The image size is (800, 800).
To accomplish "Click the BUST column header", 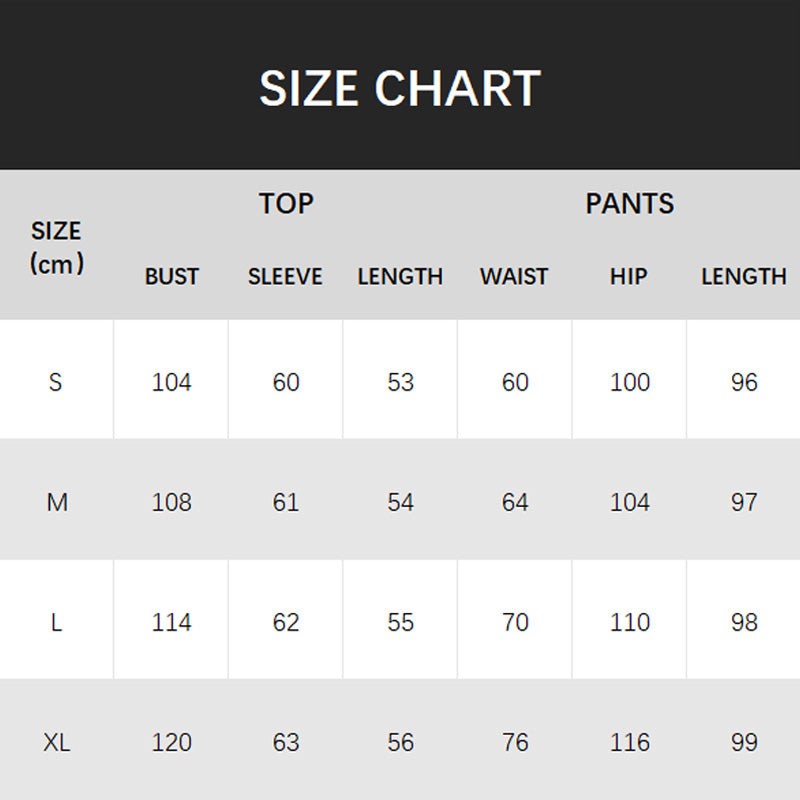I will 172,276.
